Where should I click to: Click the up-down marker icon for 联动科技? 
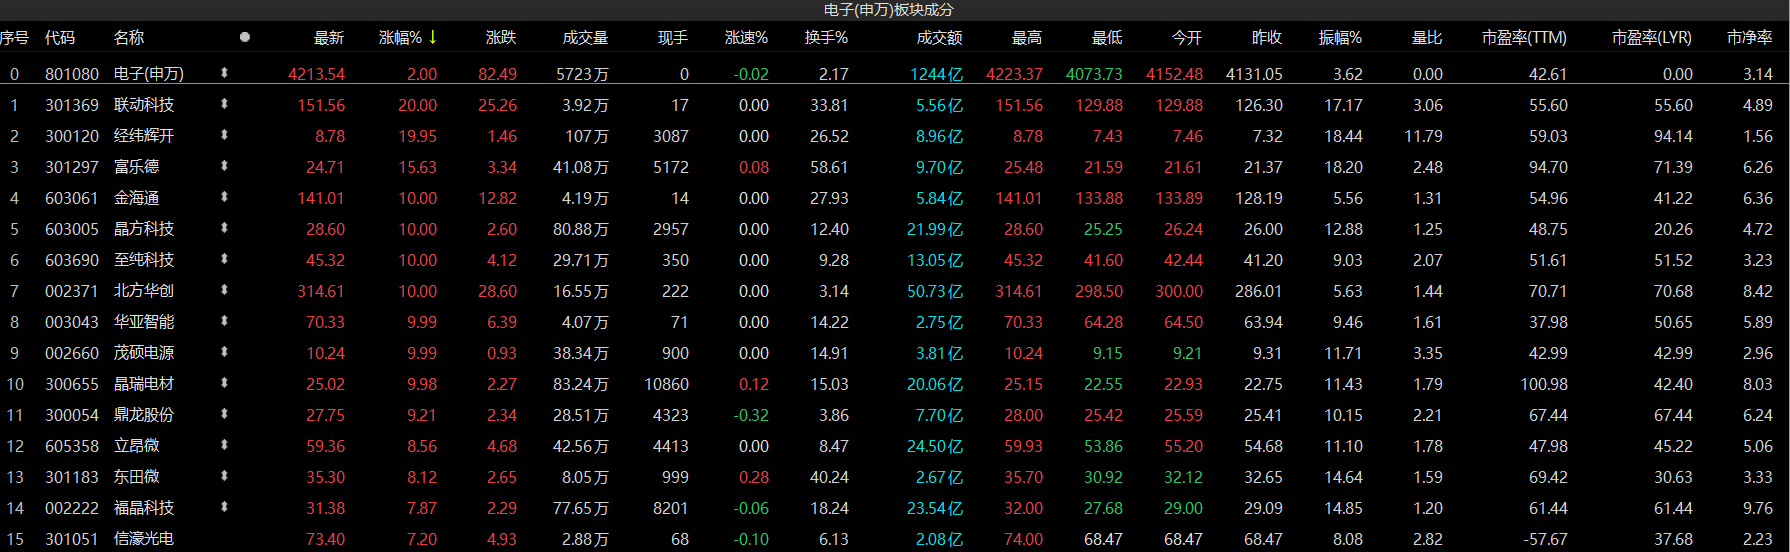[x=224, y=104]
